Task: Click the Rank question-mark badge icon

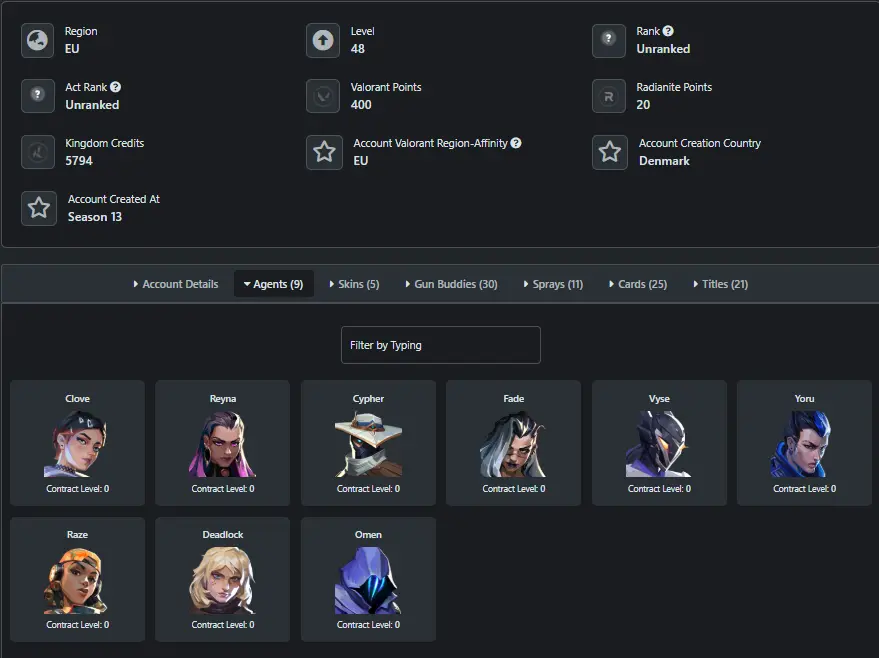Action: tap(609, 40)
